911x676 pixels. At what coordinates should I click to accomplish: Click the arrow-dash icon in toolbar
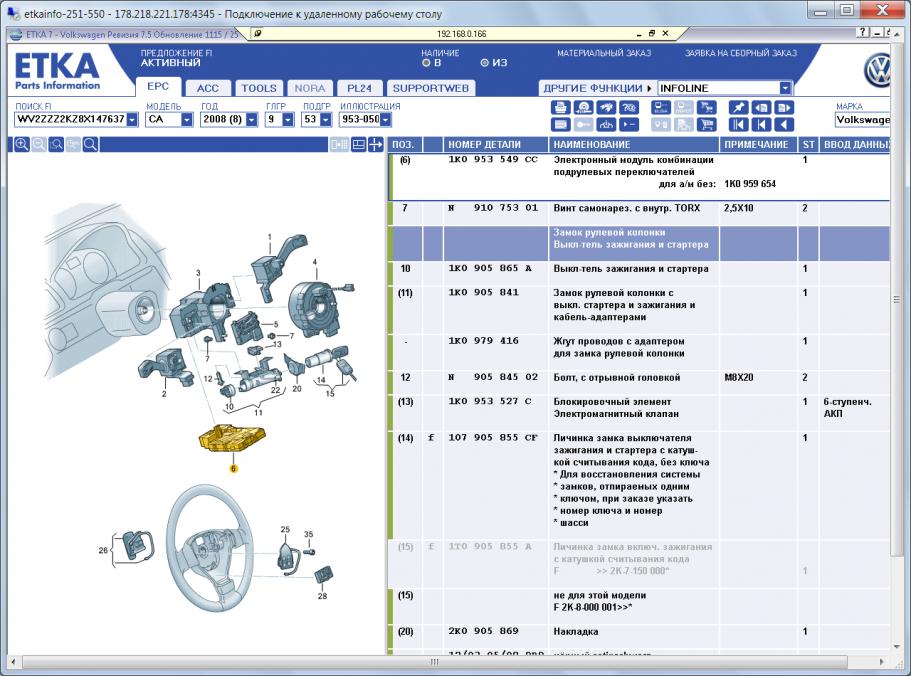tap(629, 124)
